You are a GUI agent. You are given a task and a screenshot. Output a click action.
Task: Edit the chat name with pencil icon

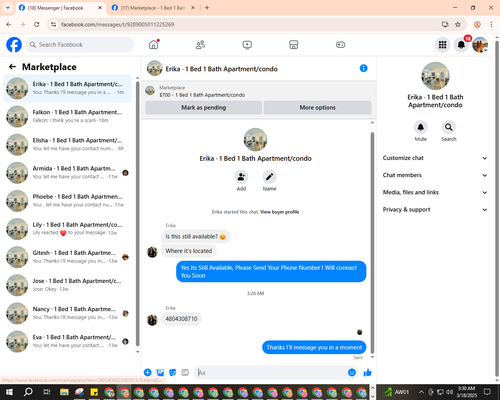click(269, 177)
